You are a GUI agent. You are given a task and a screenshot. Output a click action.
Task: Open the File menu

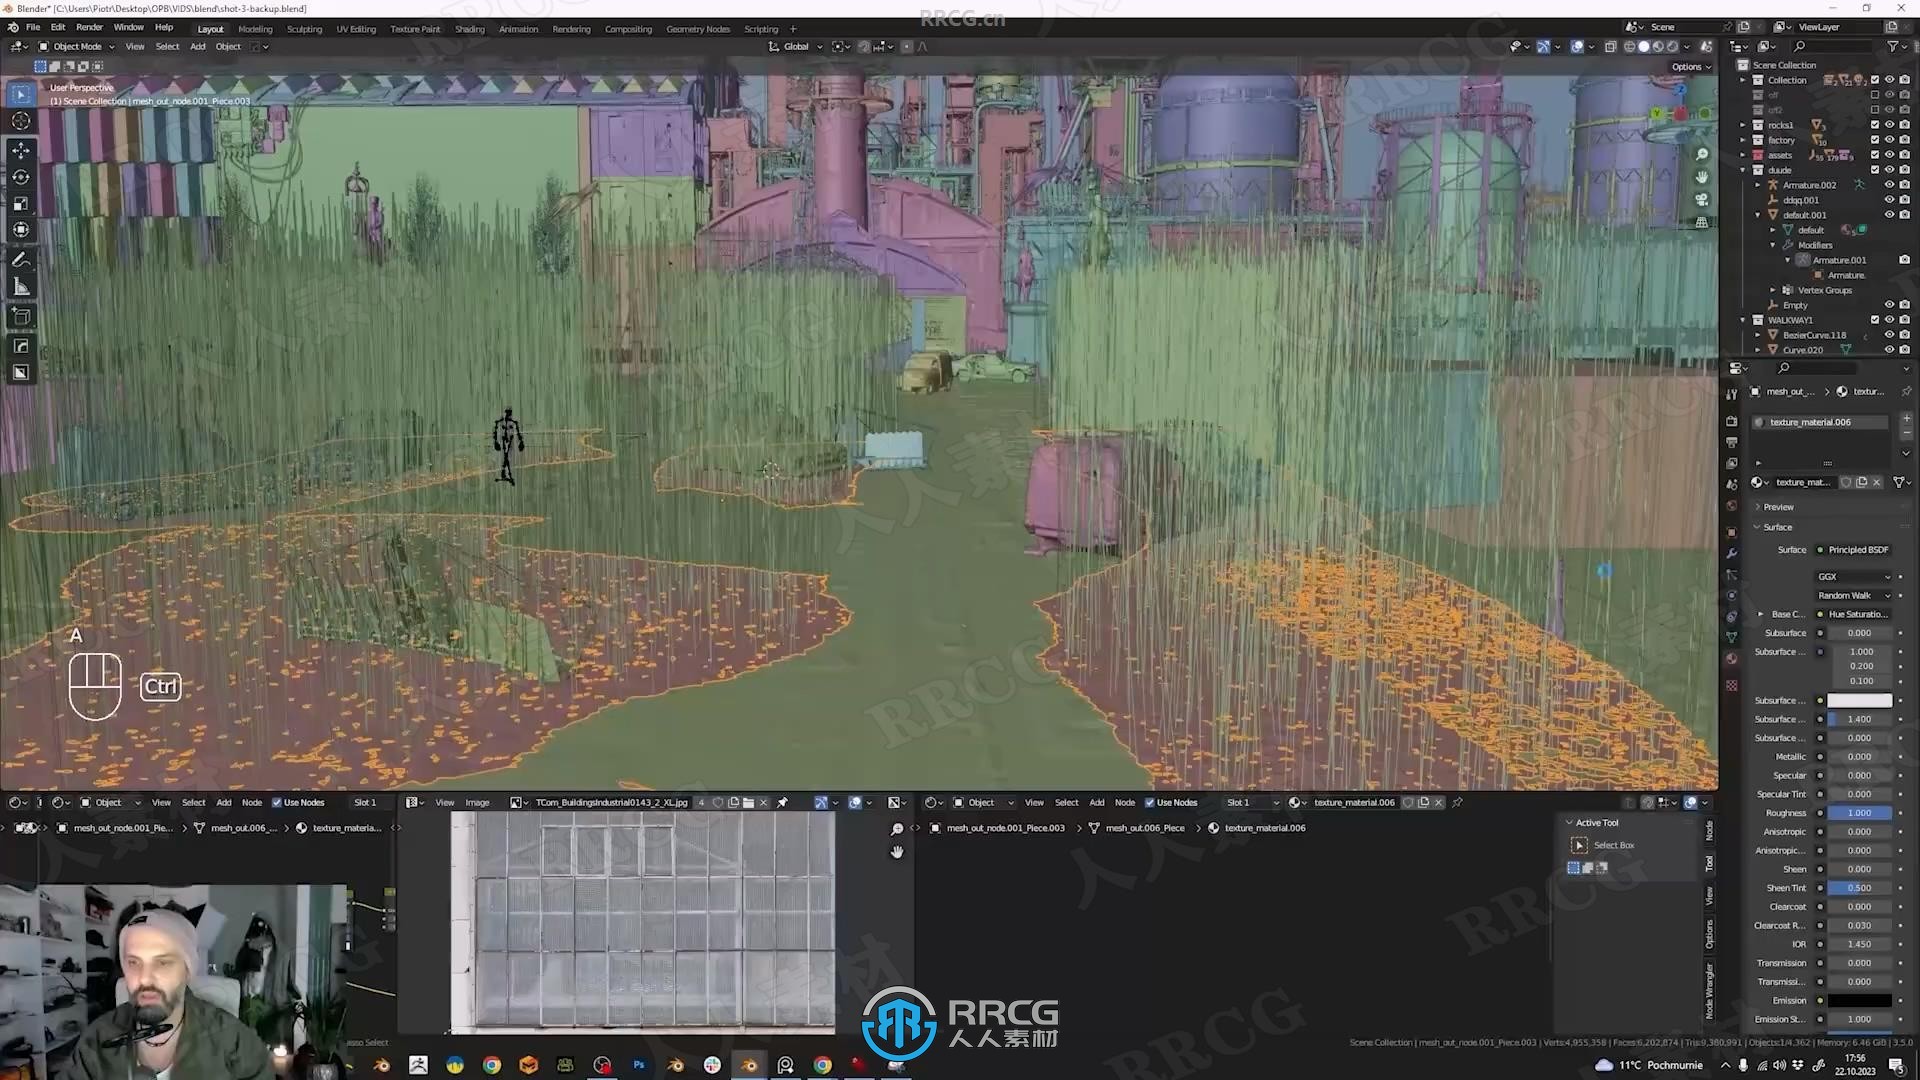33,27
